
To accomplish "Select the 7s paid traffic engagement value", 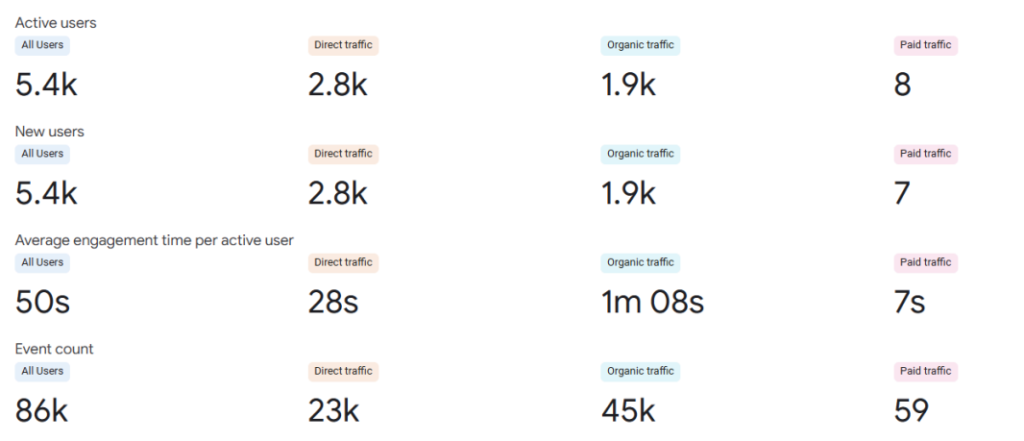I will 909,301.
